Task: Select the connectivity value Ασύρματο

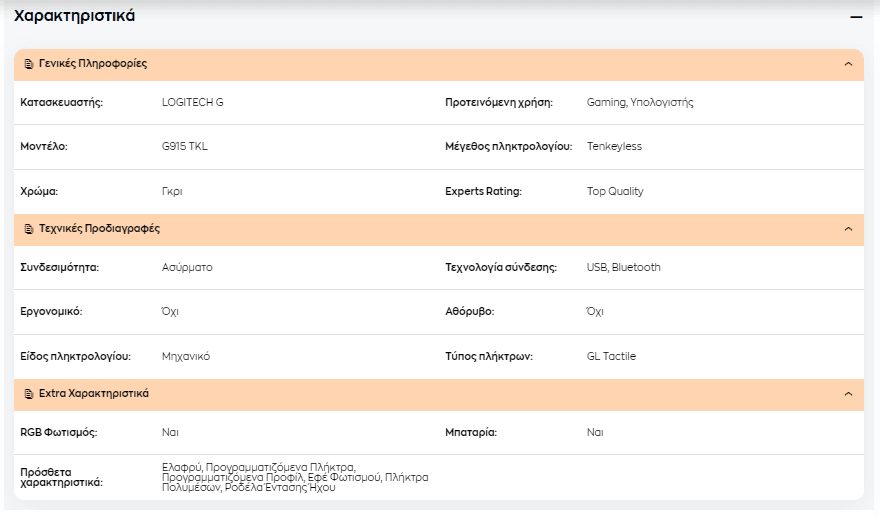Action: [187, 267]
